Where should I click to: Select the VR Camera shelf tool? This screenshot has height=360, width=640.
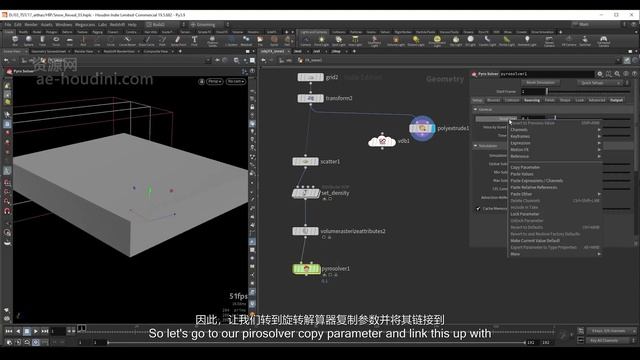569,41
